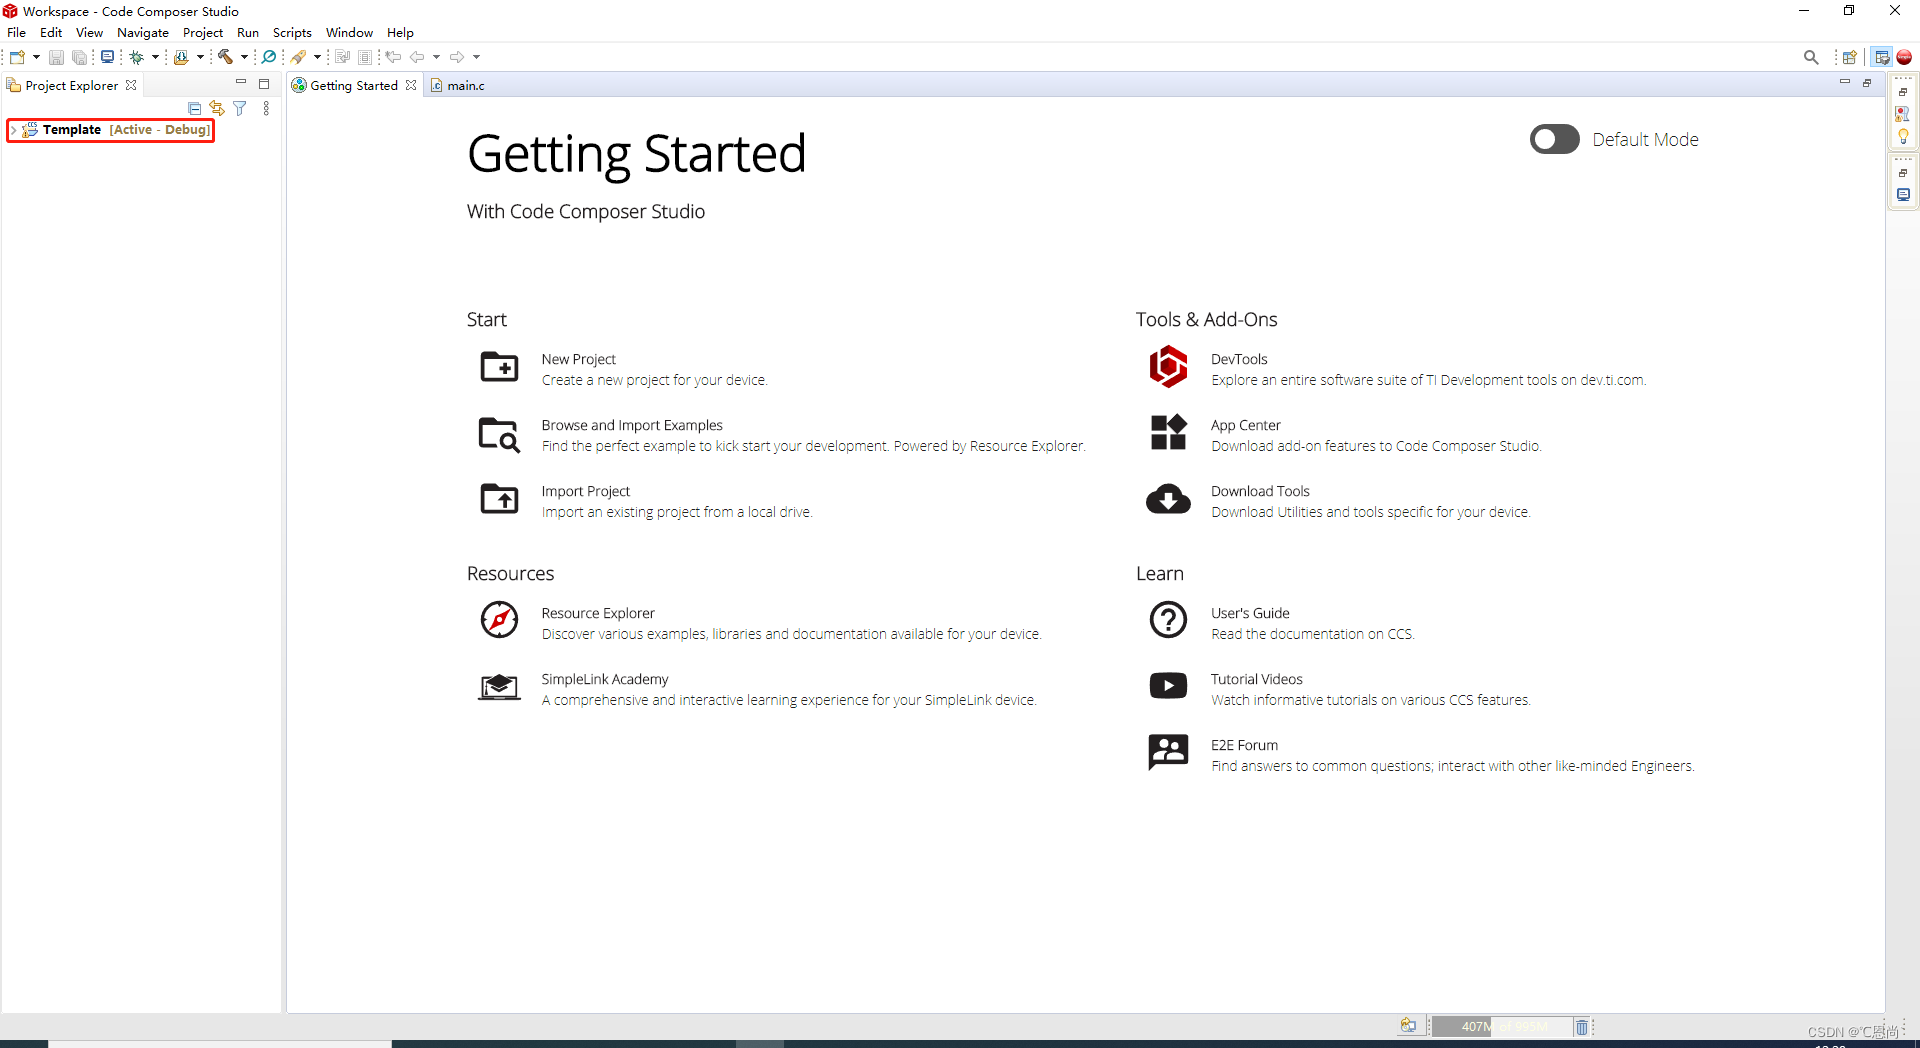Minimize the Project Explorer view
The height and width of the screenshot is (1048, 1920).
pyautogui.click(x=241, y=83)
